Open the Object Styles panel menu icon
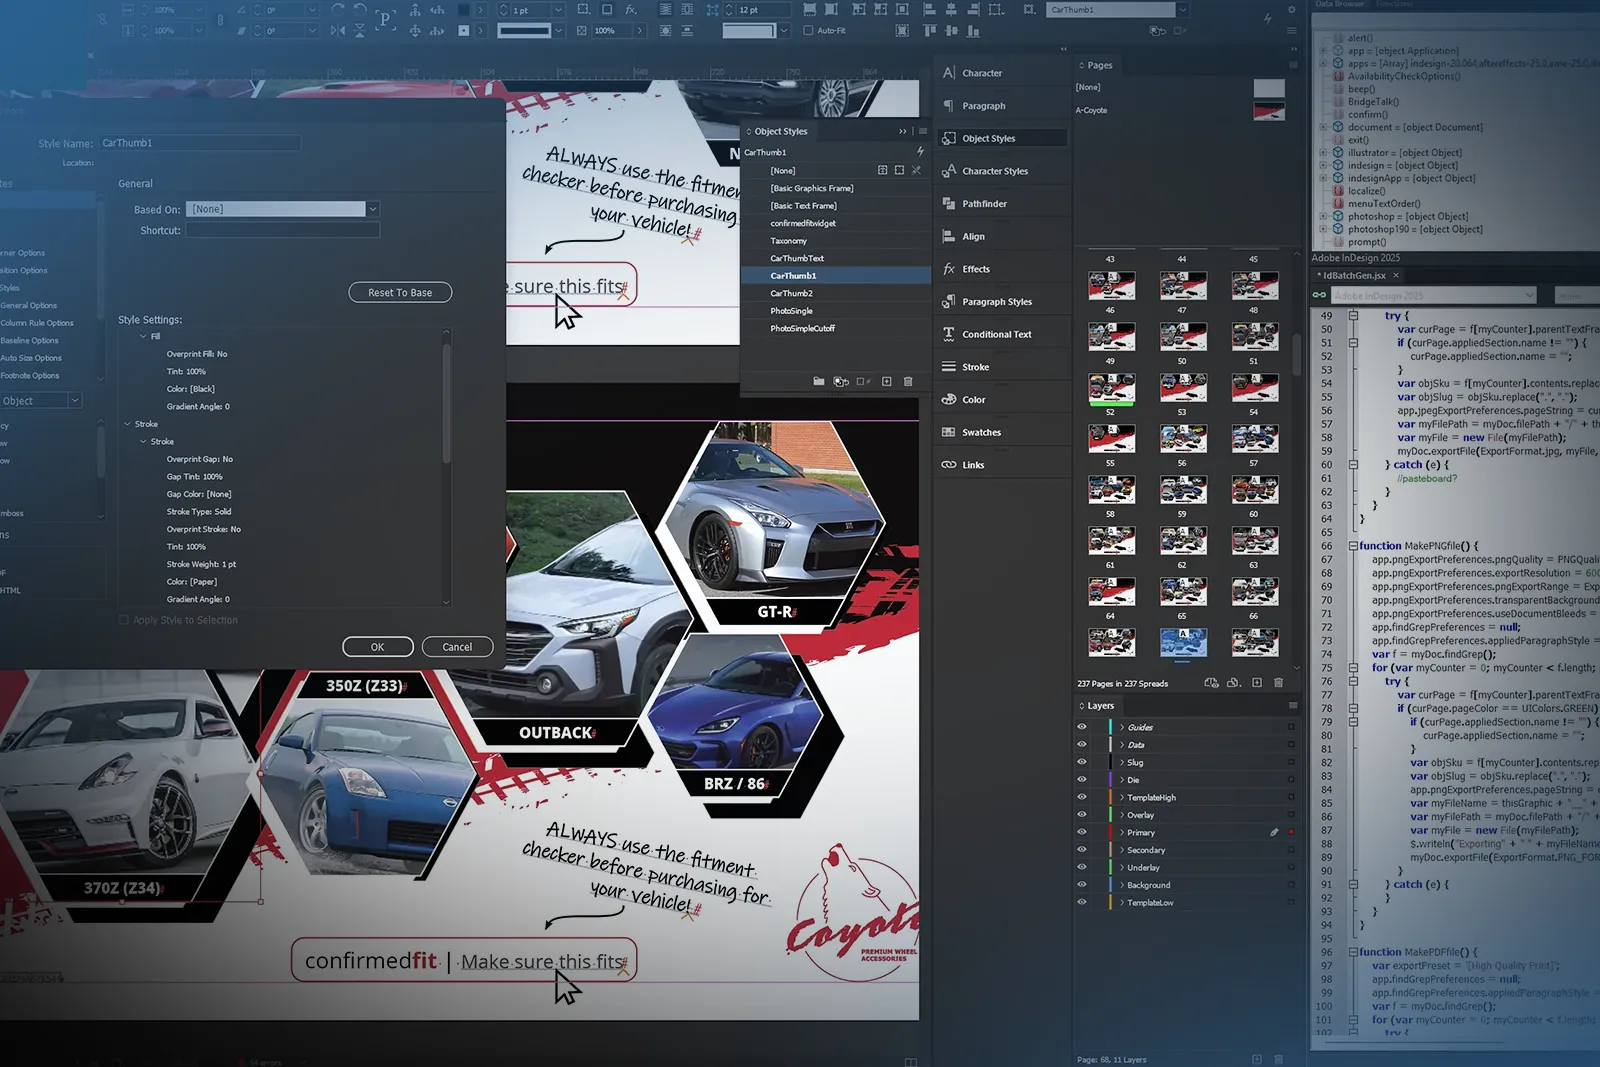Image resolution: width=1600 pixels, height=1067 pixels. pyautogui.click(x=922, y=131)
